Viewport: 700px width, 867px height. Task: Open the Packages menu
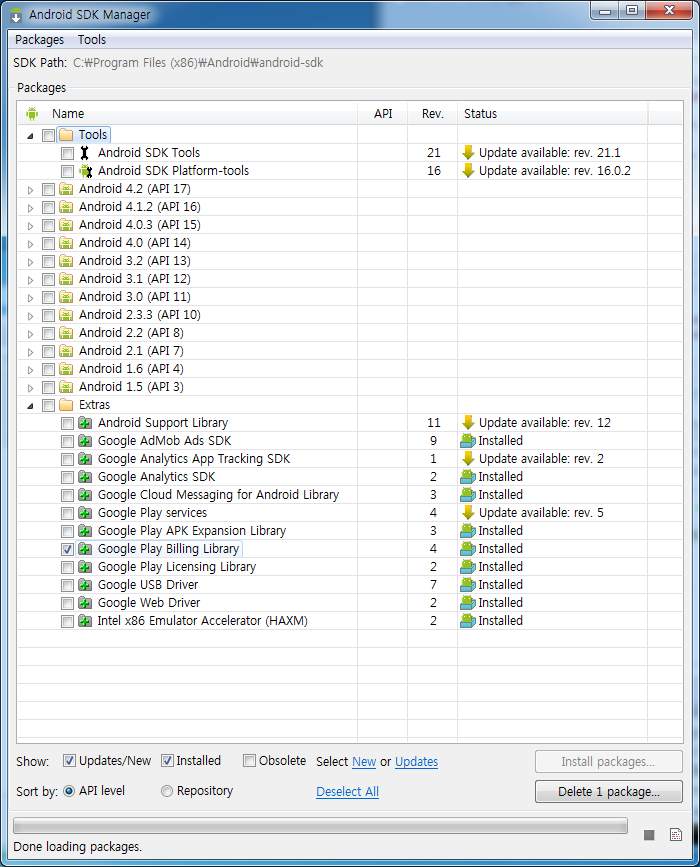(x=39, y=40)
